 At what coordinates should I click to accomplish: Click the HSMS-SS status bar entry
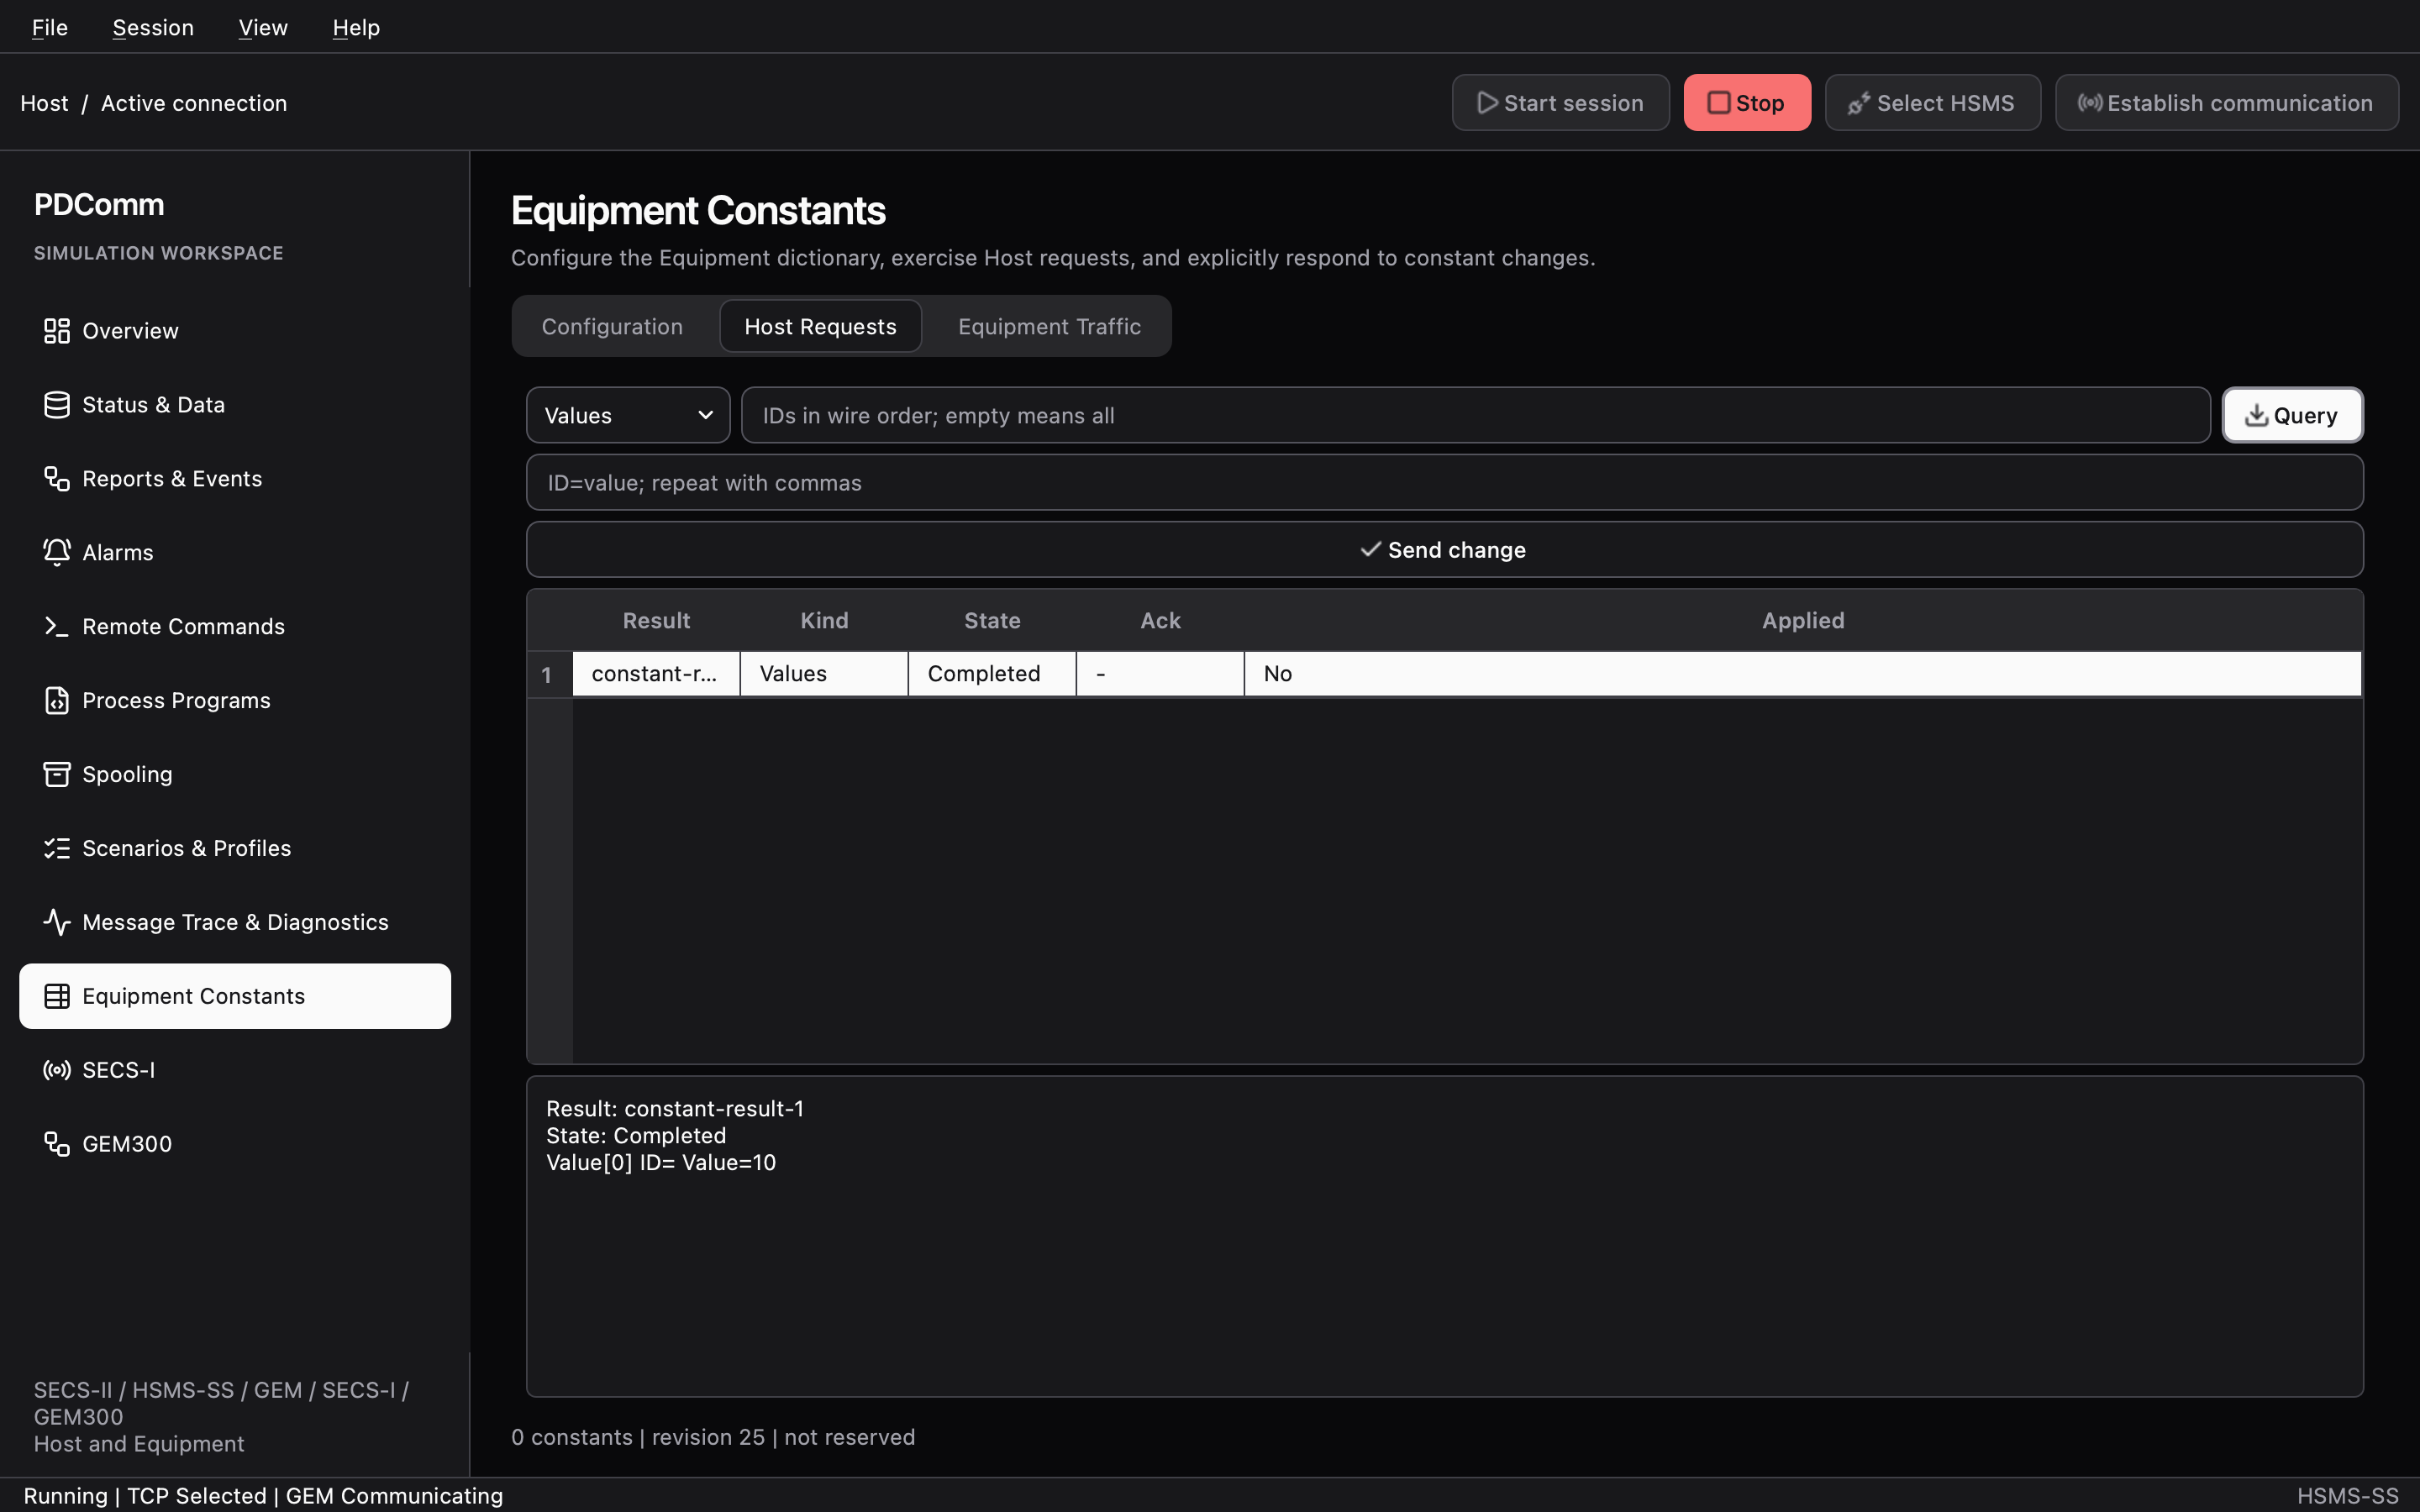click(2347, 1496)
